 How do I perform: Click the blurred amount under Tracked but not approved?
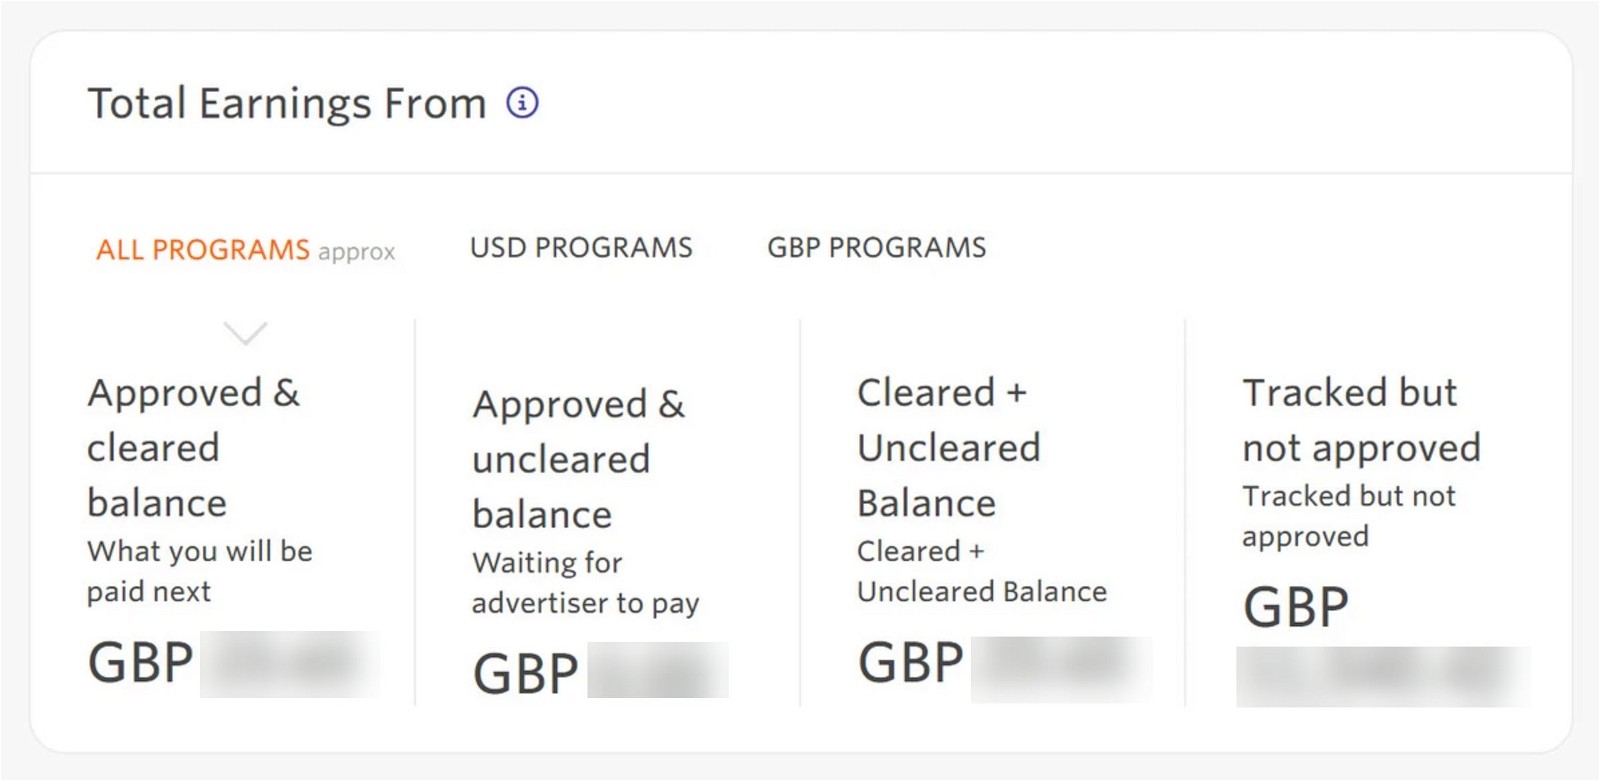click(1382, 677)
